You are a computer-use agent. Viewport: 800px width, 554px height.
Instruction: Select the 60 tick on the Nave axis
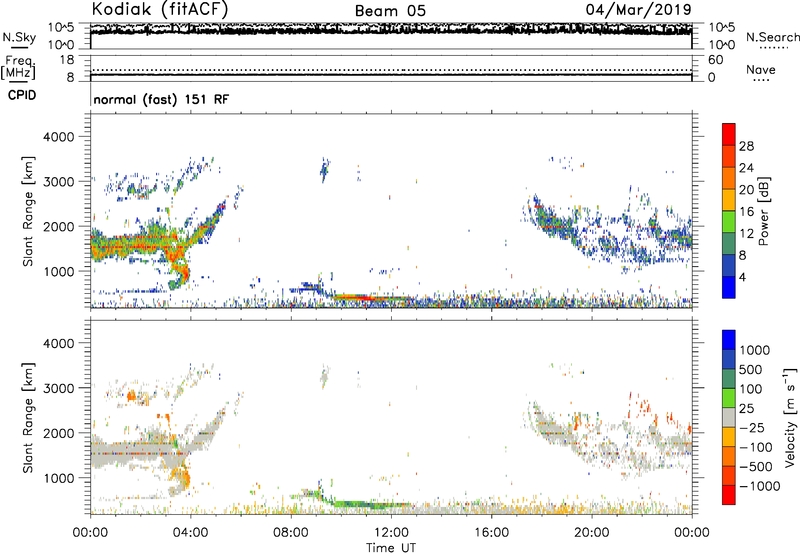pyautogui.click(x=715, y=60)
